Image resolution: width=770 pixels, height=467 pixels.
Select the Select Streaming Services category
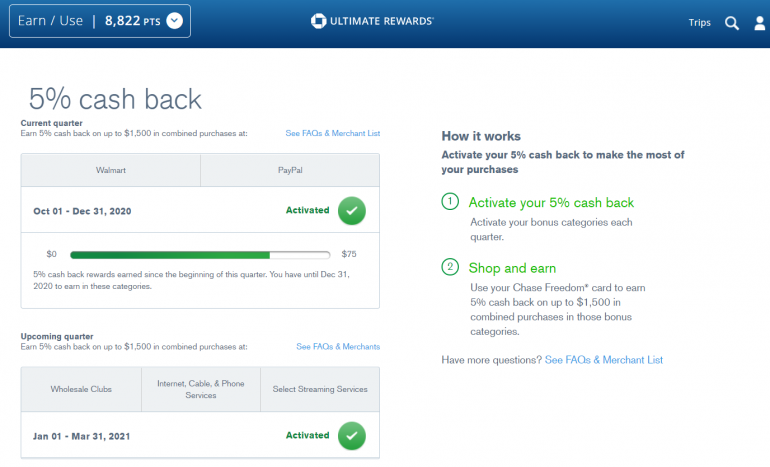point(320,389)
